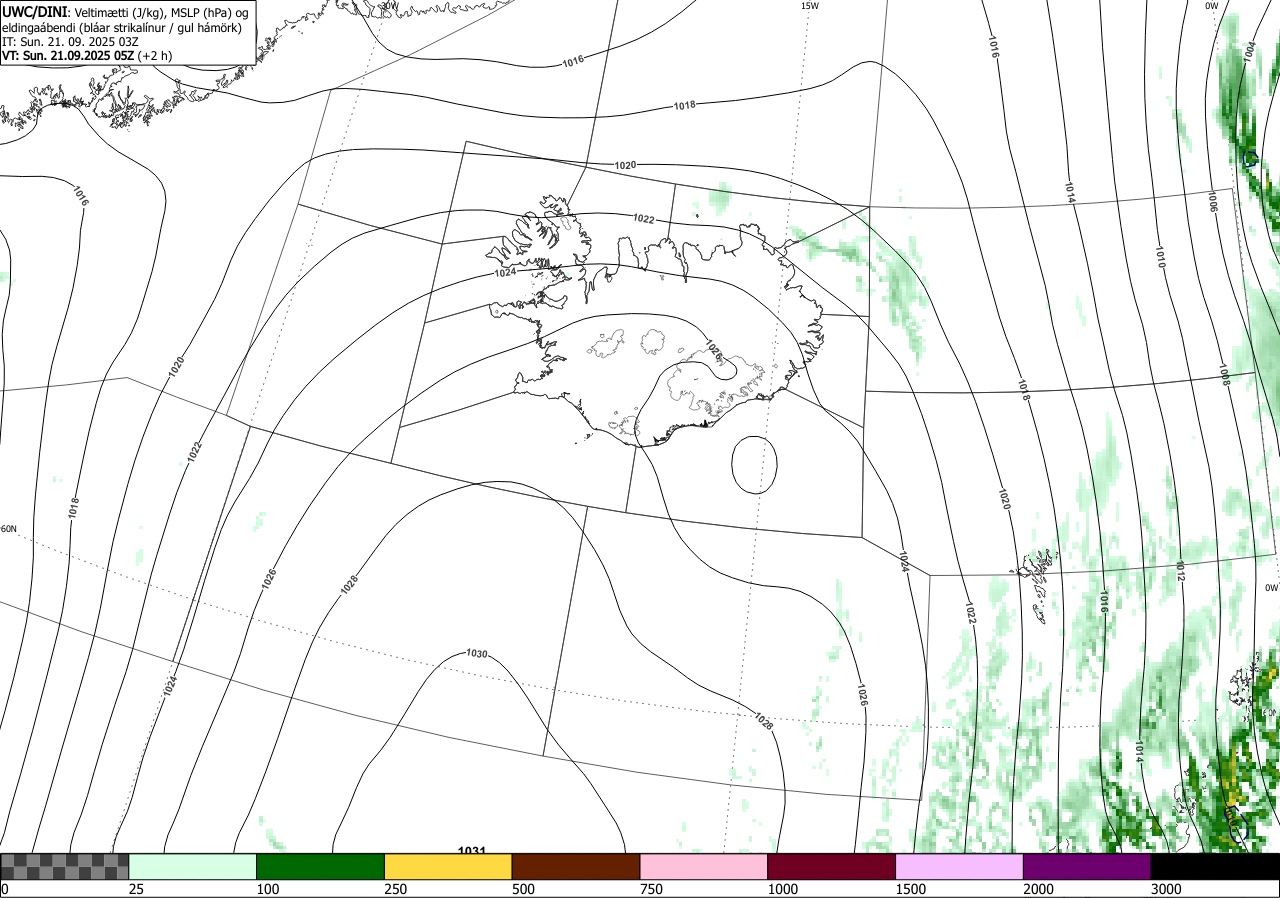Click the '500' legend scale value
This screenshot has width=1280, height=898.
click(523, 889)
